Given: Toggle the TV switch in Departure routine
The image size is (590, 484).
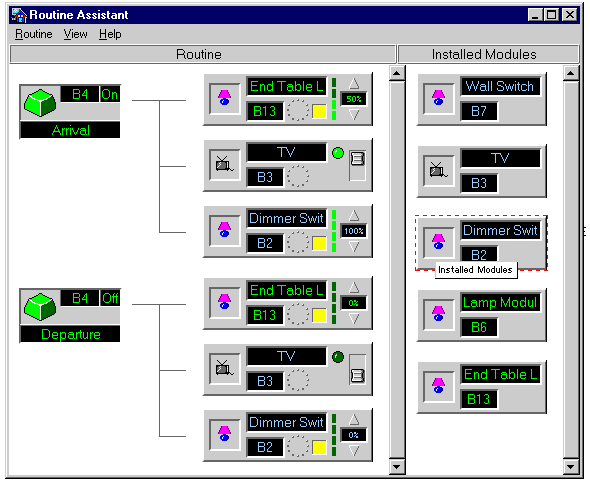Looking at the screenshot, I should (357, 369).
